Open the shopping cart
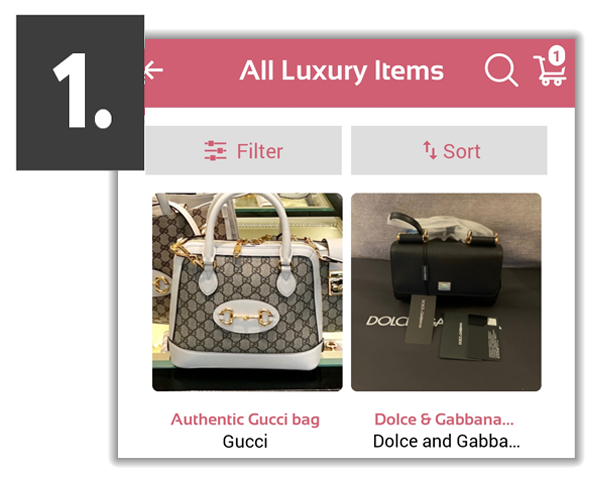The width and height of the screenshot is (607, 493). pos(550,70)
